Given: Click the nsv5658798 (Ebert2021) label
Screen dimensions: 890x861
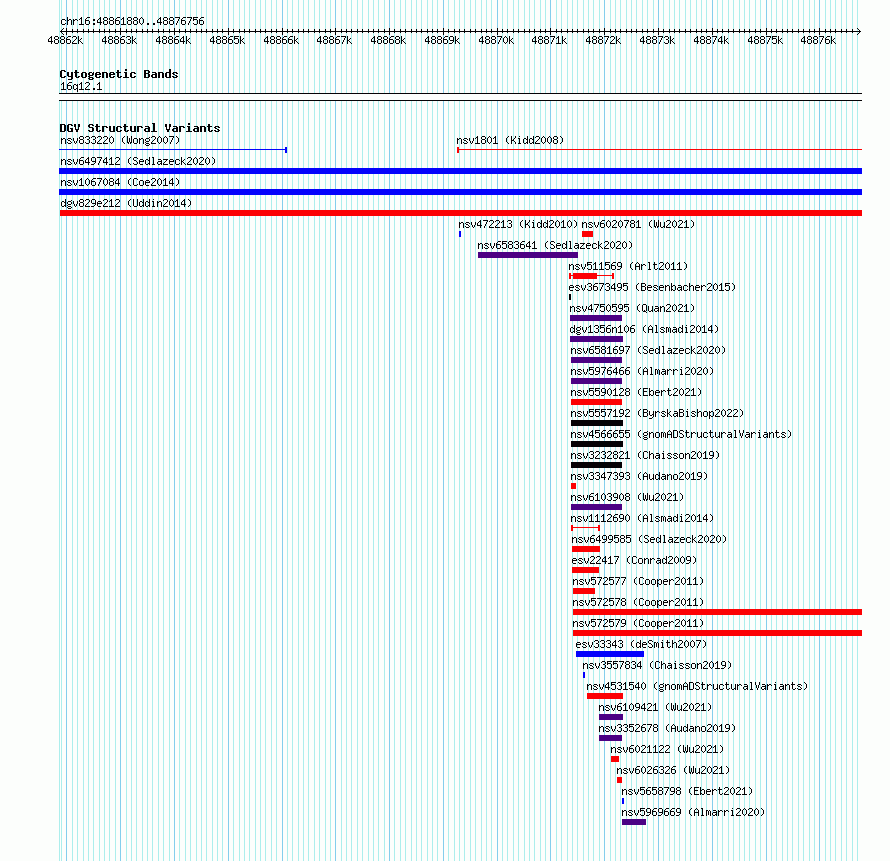Looking at the screenshot, I should tap(687, 791).
